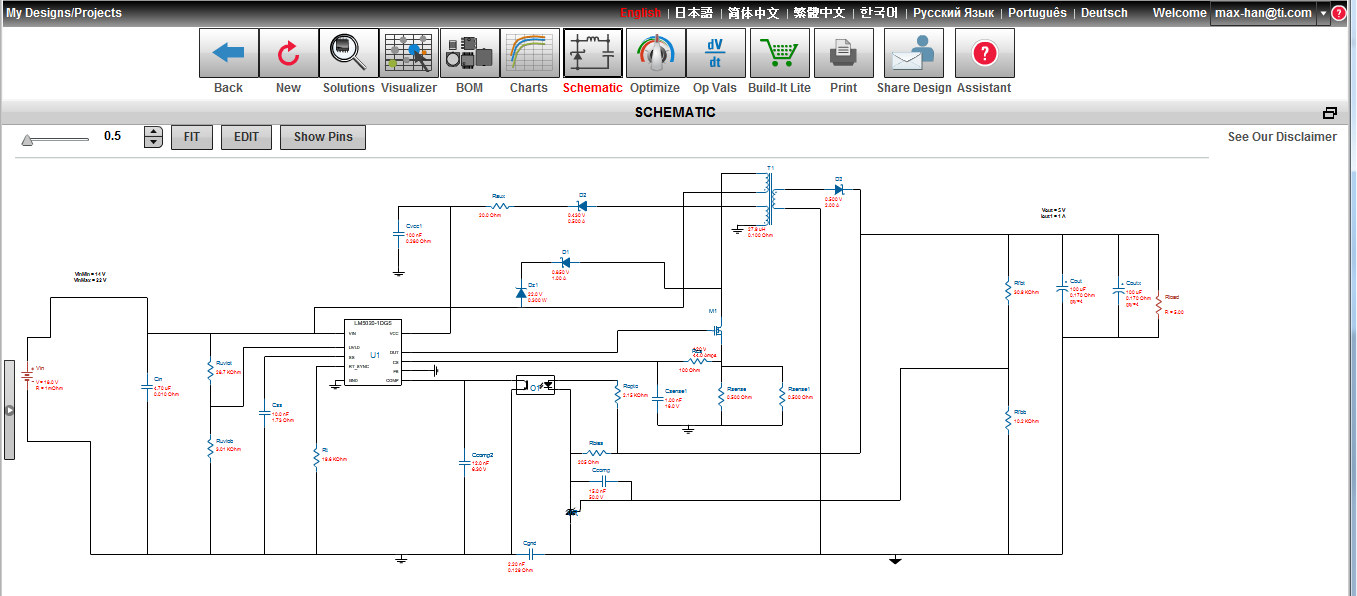
Task: Select the M1 MOSFET component
Action: tap(718, 330)
